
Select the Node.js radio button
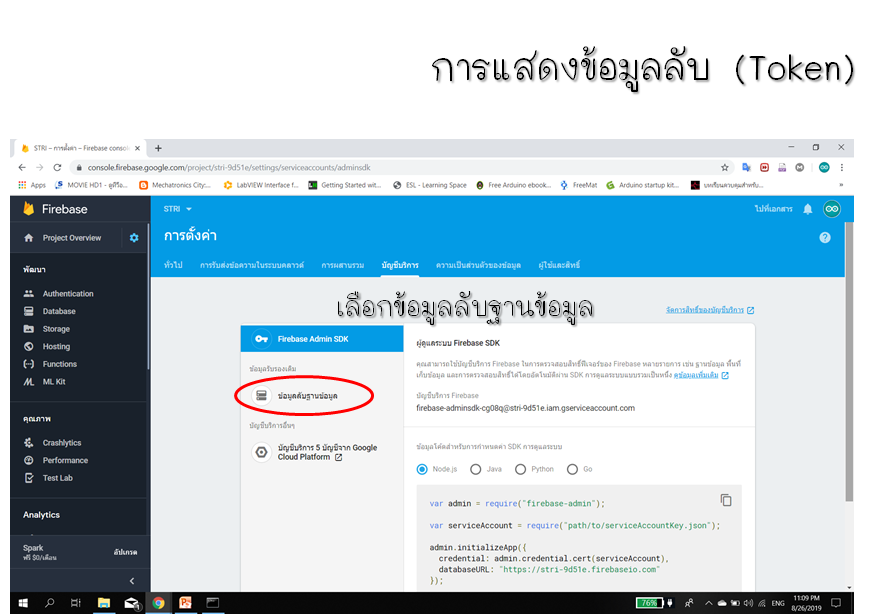(x=422, y=469)
